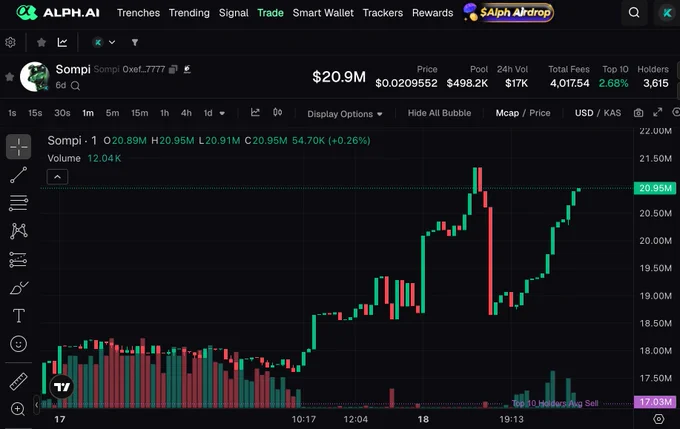Open favorites star in sub-toolbar
The image size is (680, 429).
click(x=41, y=43)
